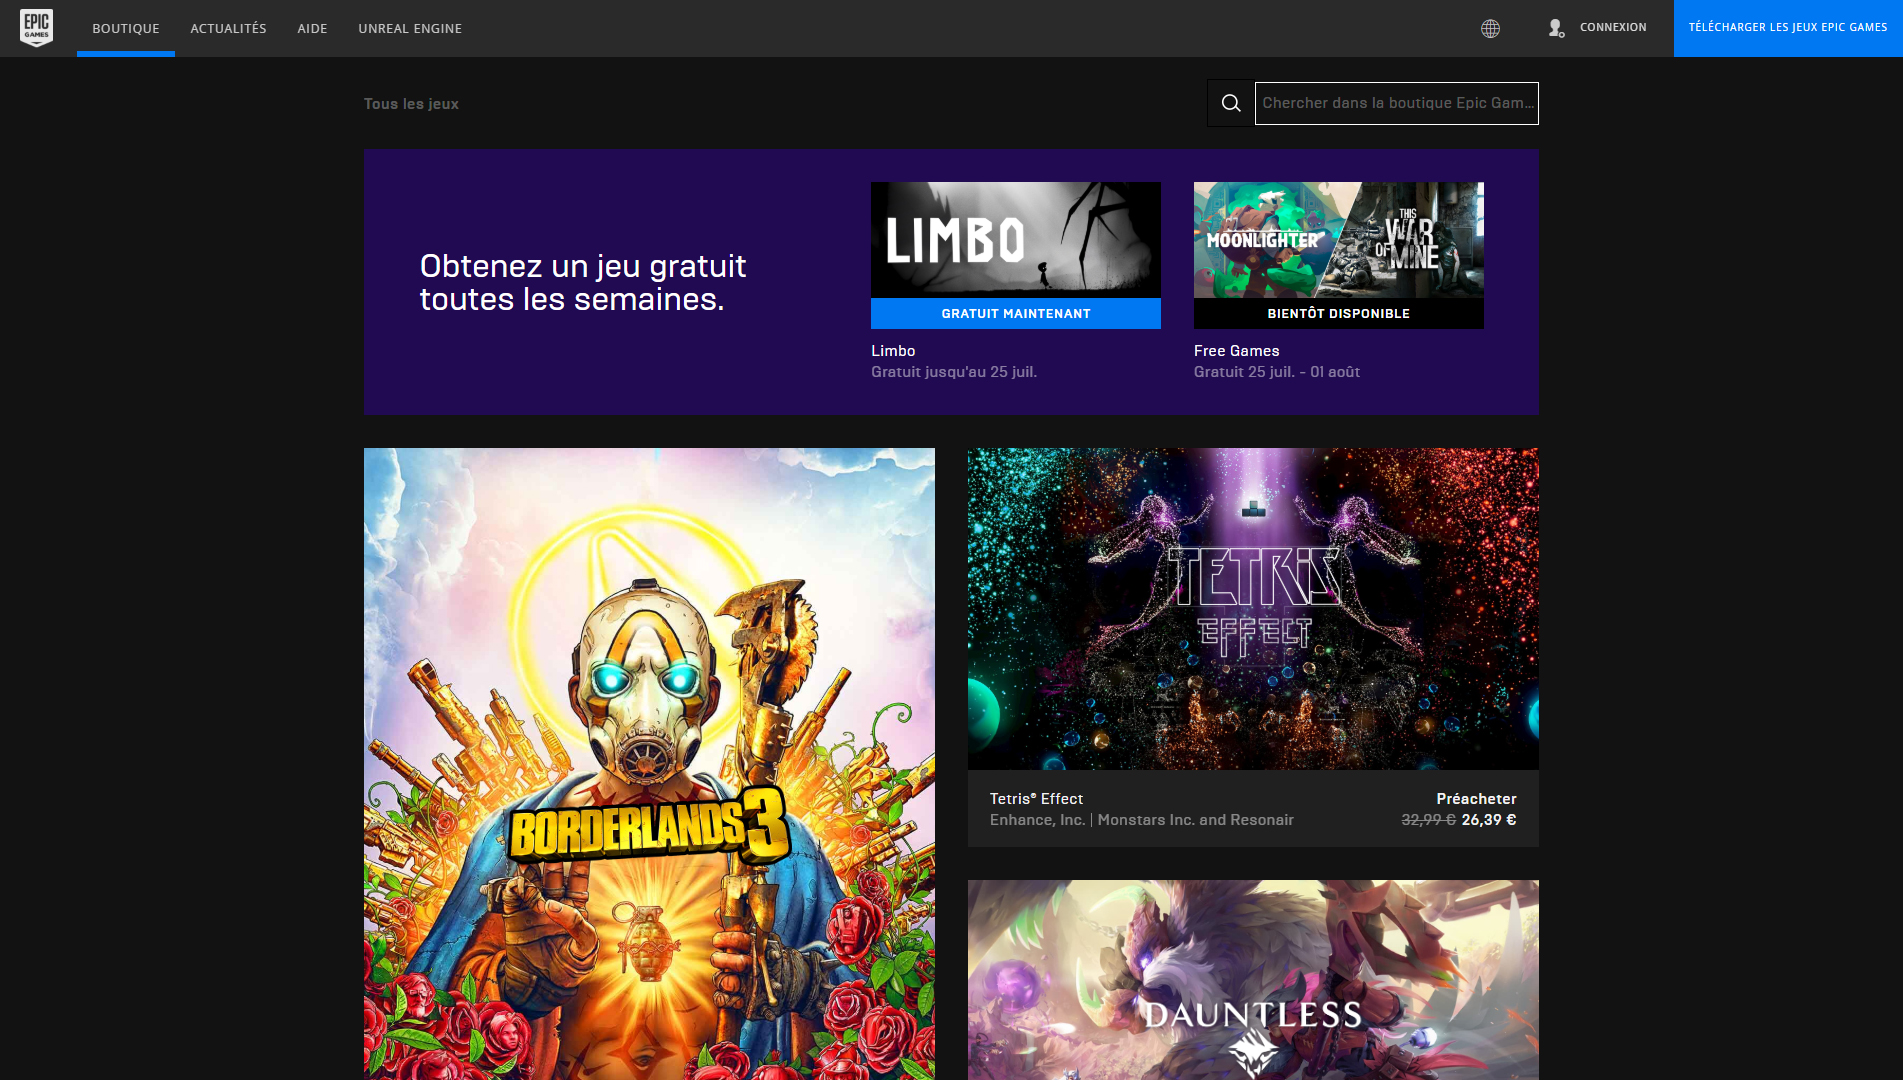Open the language globe icon
Screen dimensions: 1903x1080
pyautogui.click(x=1490, y=28)
